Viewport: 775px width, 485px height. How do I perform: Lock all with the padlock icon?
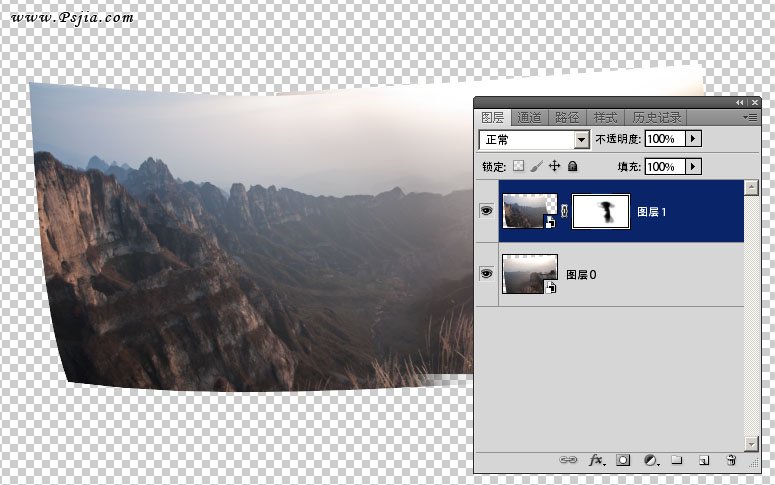(572, 166)
